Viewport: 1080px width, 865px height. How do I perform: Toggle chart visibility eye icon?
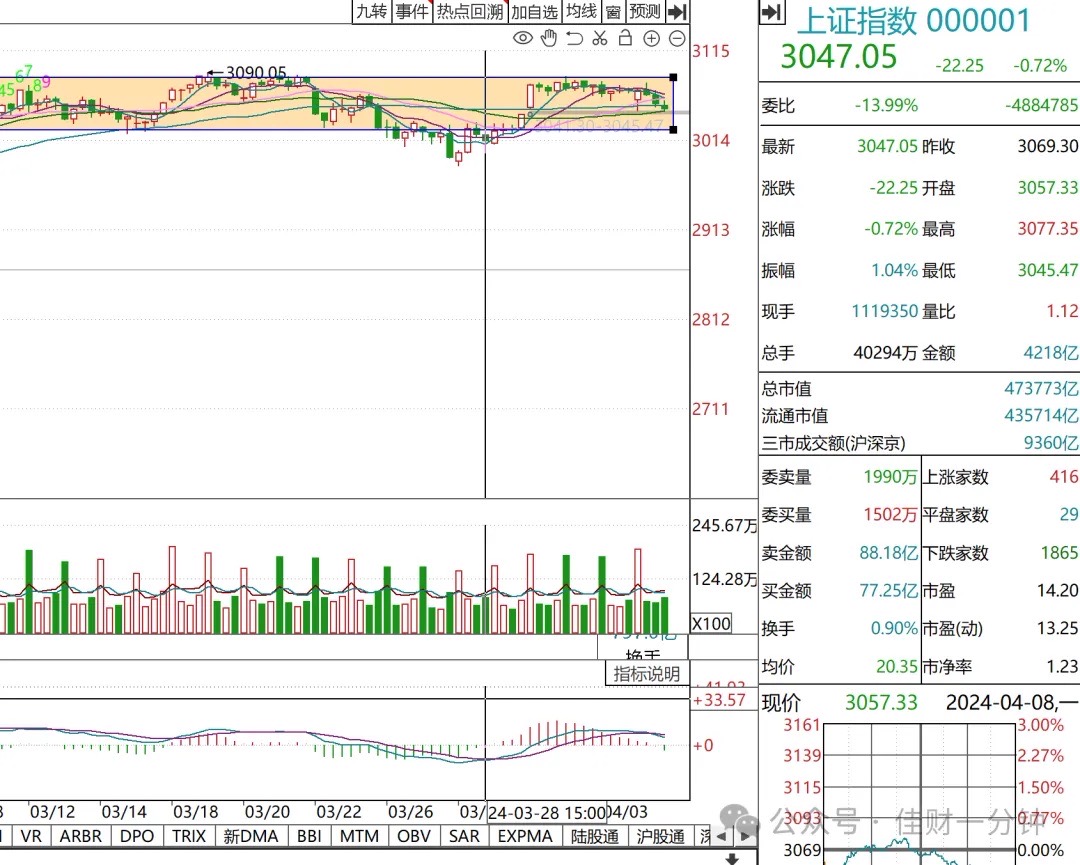point(523,39)
